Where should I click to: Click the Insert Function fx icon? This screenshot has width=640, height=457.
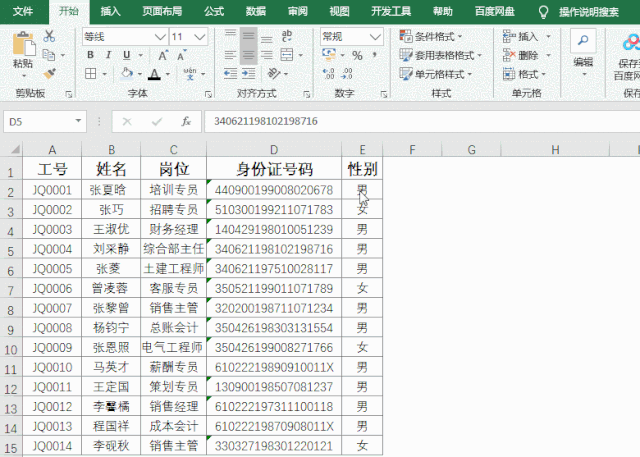186,122
